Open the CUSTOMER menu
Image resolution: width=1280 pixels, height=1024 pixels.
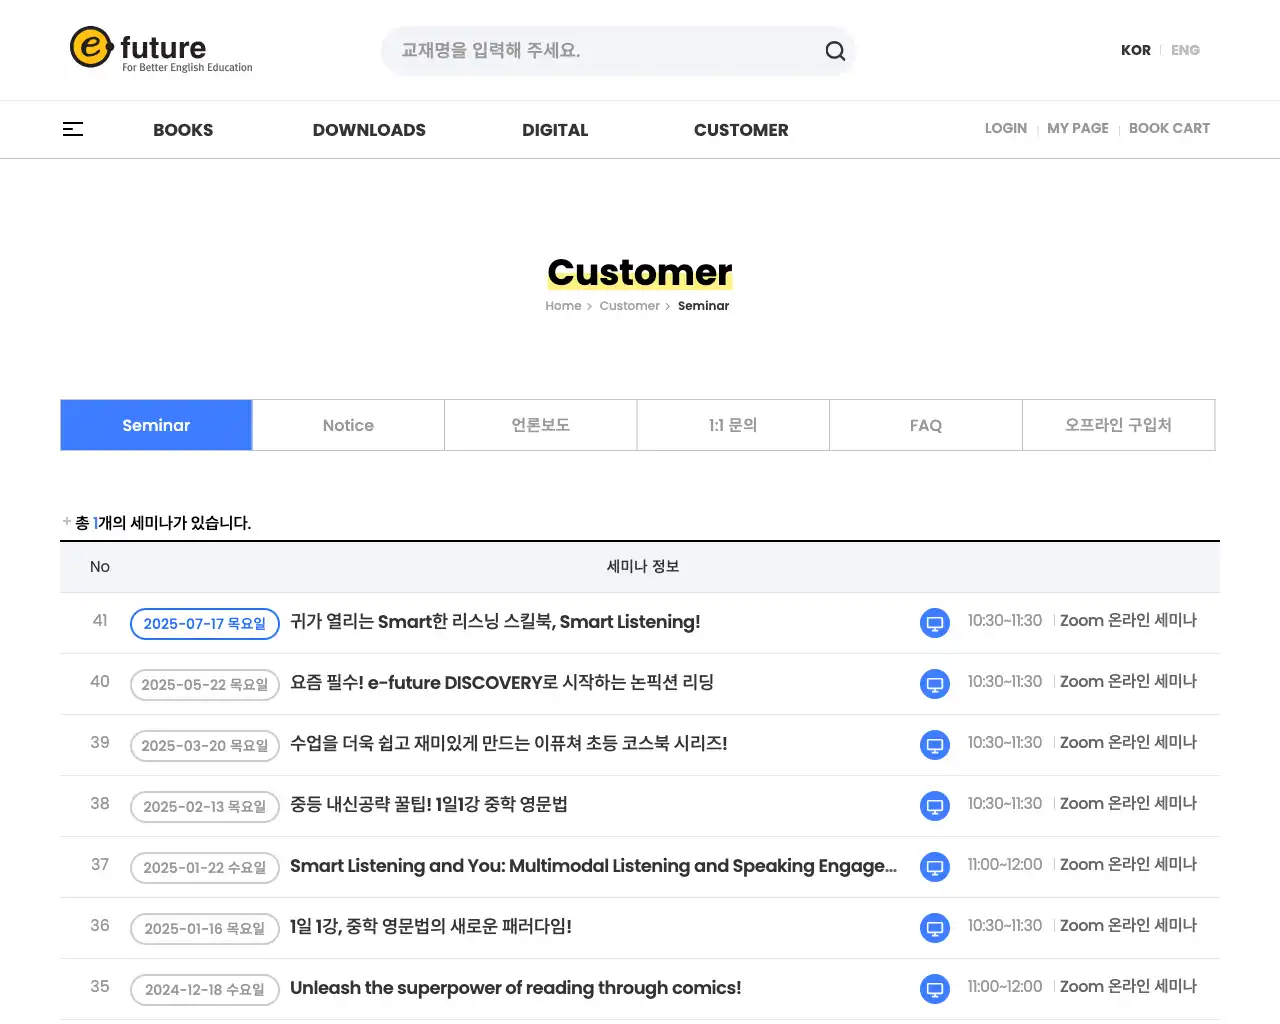click(x=741, y=130)
